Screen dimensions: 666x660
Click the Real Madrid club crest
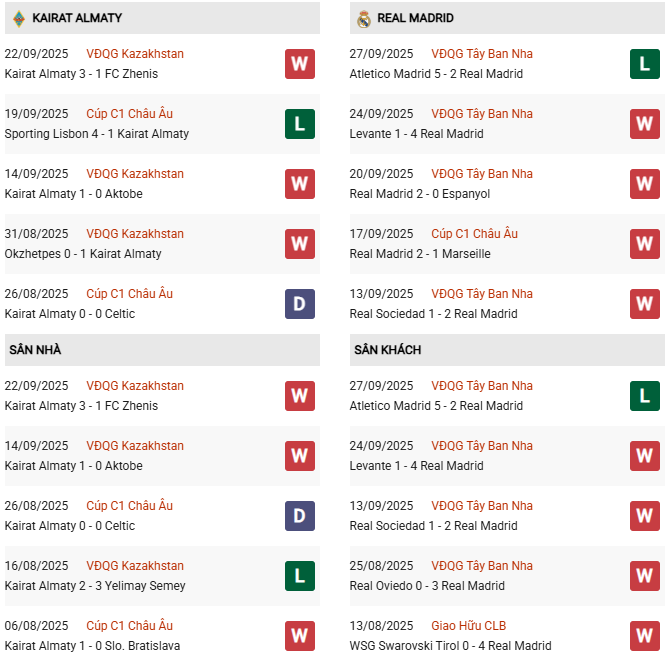(x=364, y=18)
